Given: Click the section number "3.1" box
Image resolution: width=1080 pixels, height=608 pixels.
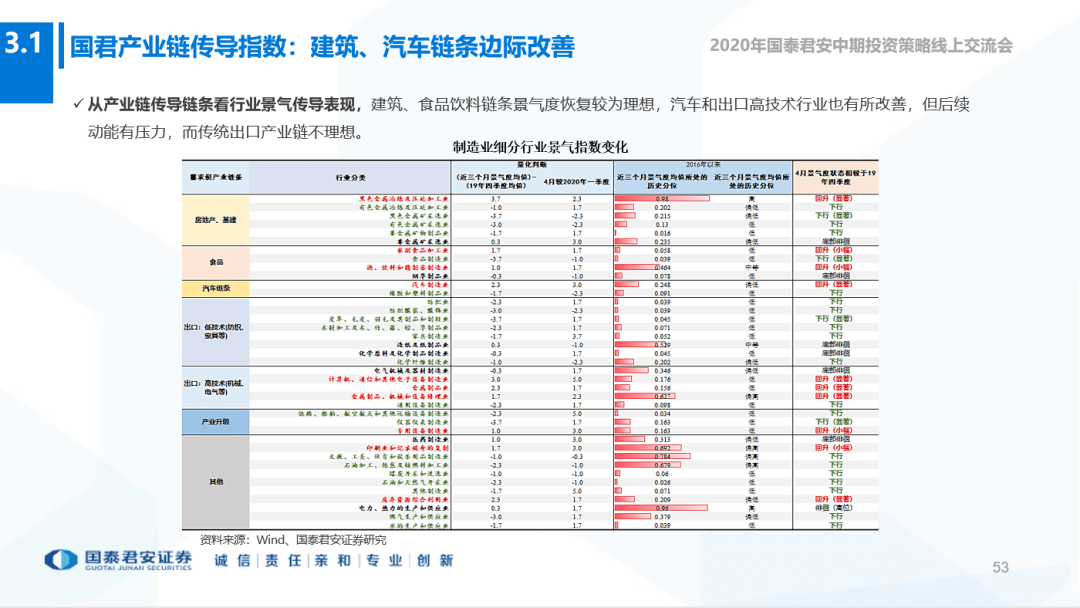Looking at the screenshot, I should tap(26, 63).
